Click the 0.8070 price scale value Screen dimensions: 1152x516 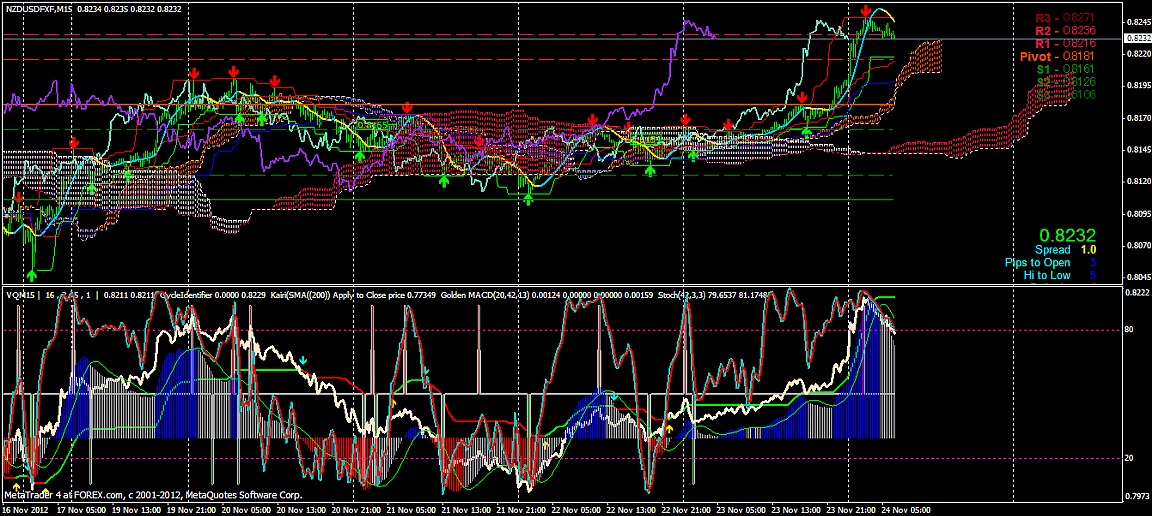[x=1138, y=246]
